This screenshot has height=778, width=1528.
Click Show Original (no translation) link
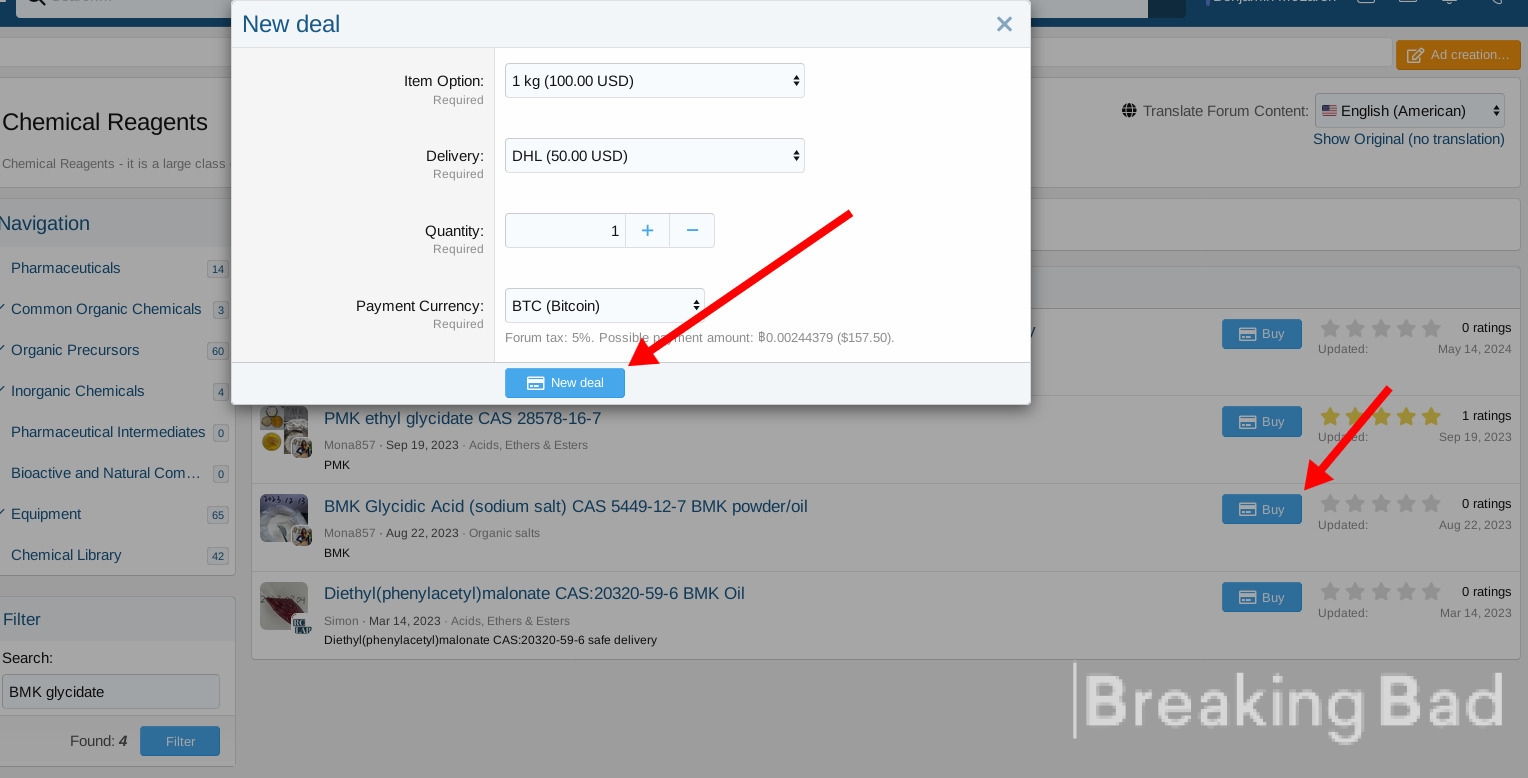pyautogui.click(x=1408, y=139)
